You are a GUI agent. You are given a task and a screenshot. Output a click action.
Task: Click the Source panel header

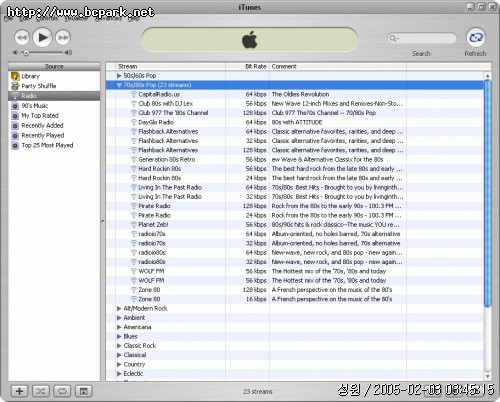pos(54,66)
